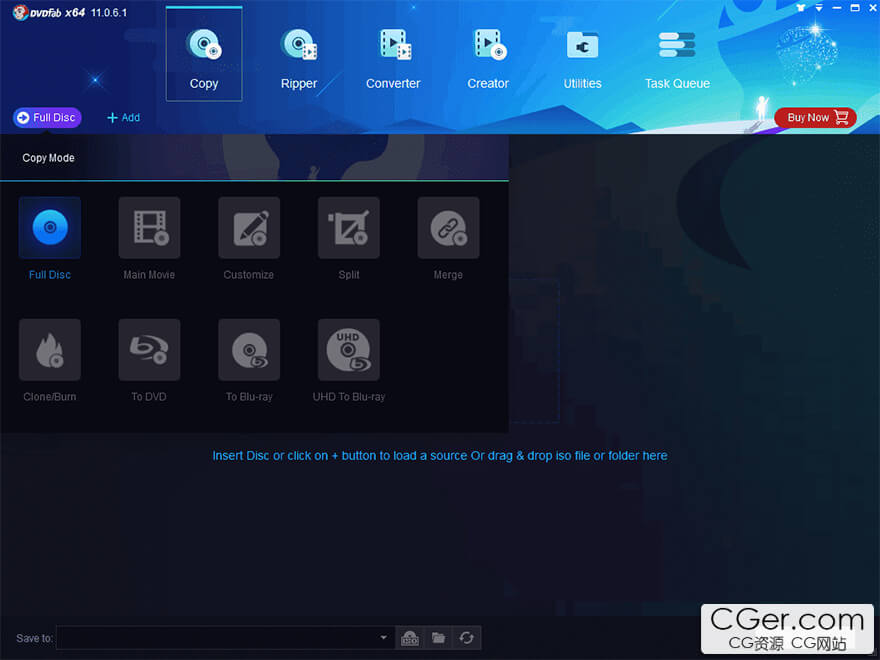Minimize the DVDFab window
This screenshot has height=660, width=880.
tap(837, 8)
